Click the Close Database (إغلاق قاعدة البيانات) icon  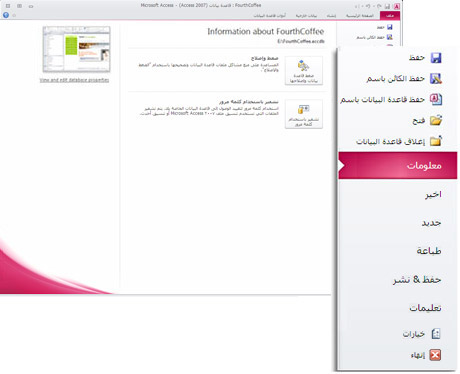click(436, 141)
